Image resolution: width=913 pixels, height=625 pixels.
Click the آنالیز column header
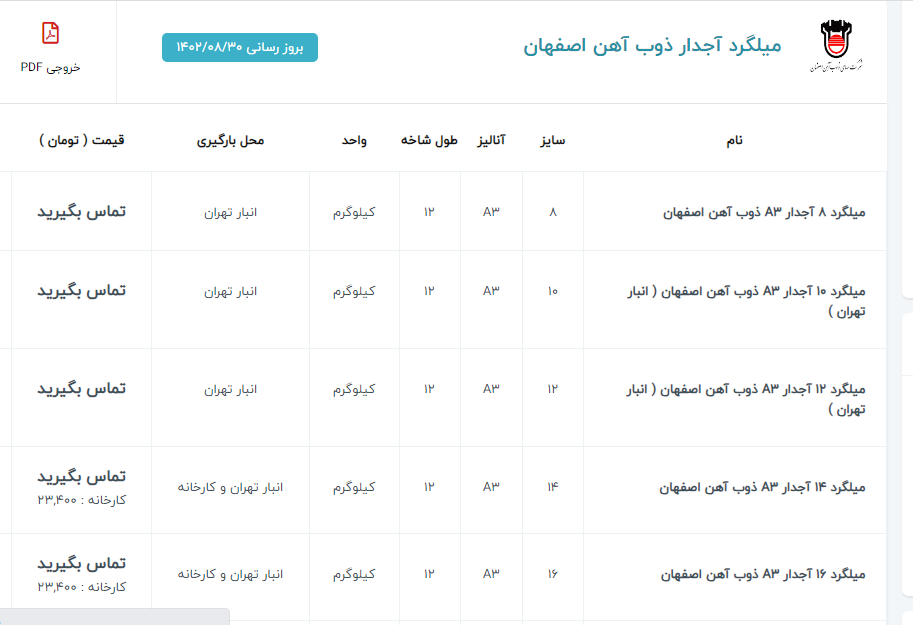click(x=490, y=140)
